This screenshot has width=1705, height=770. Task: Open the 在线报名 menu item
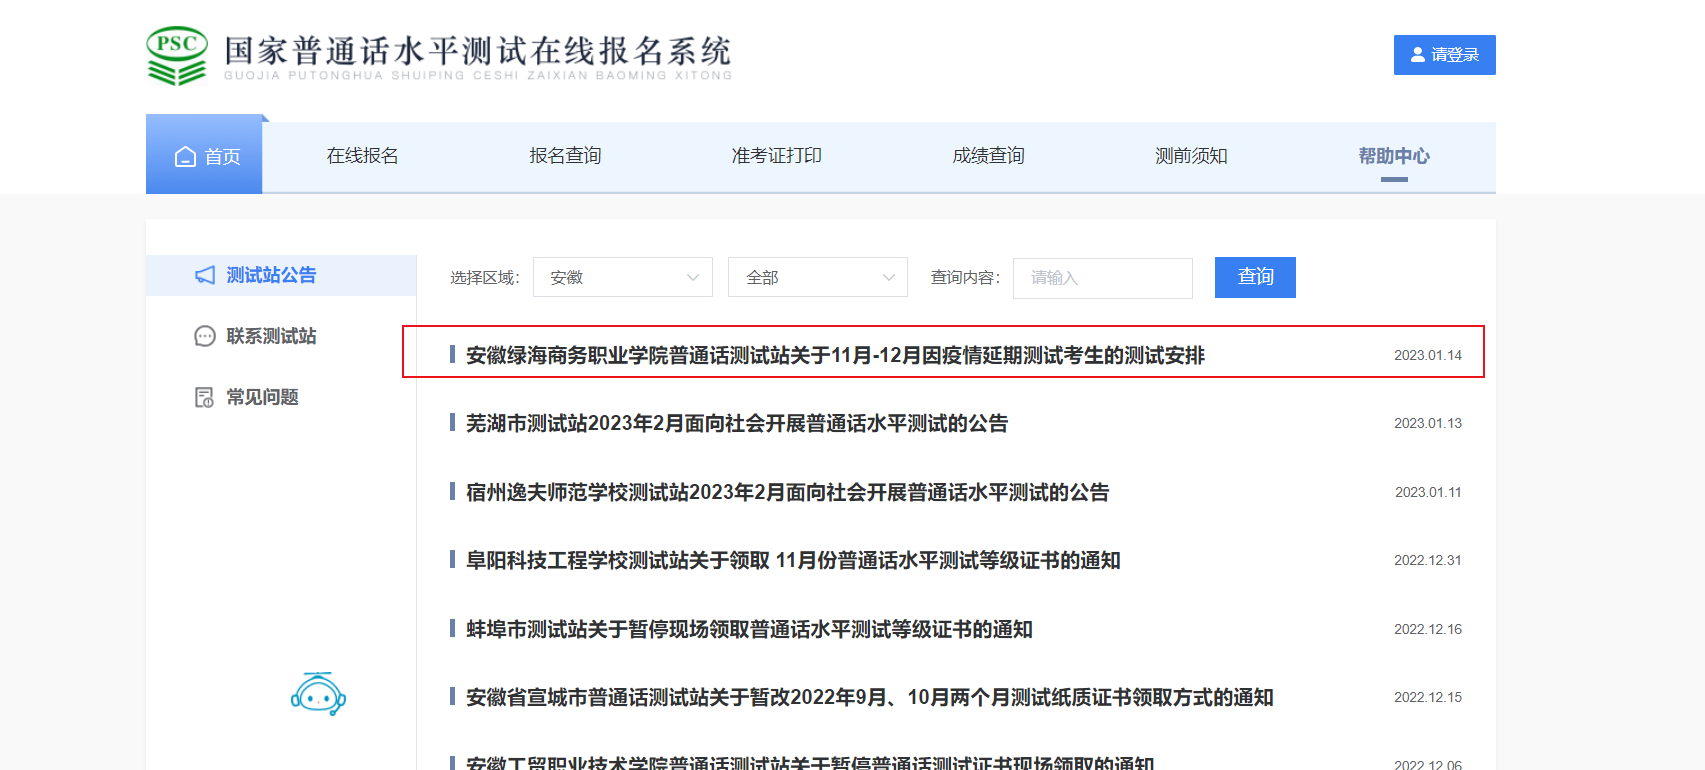click(x=362, y=156)
